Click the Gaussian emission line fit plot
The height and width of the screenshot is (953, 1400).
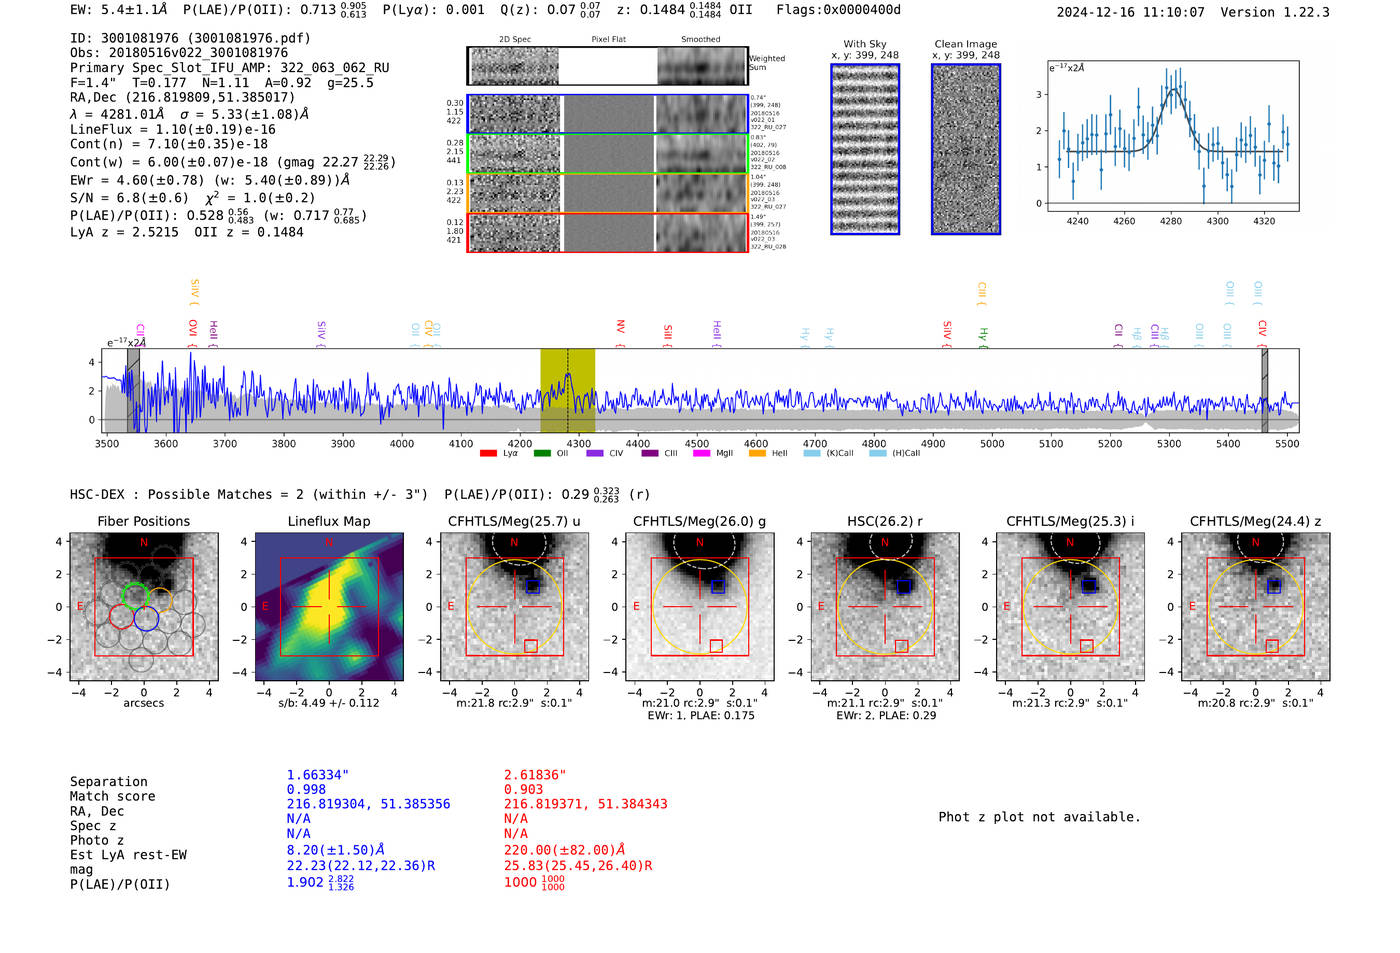point(1173,136)
